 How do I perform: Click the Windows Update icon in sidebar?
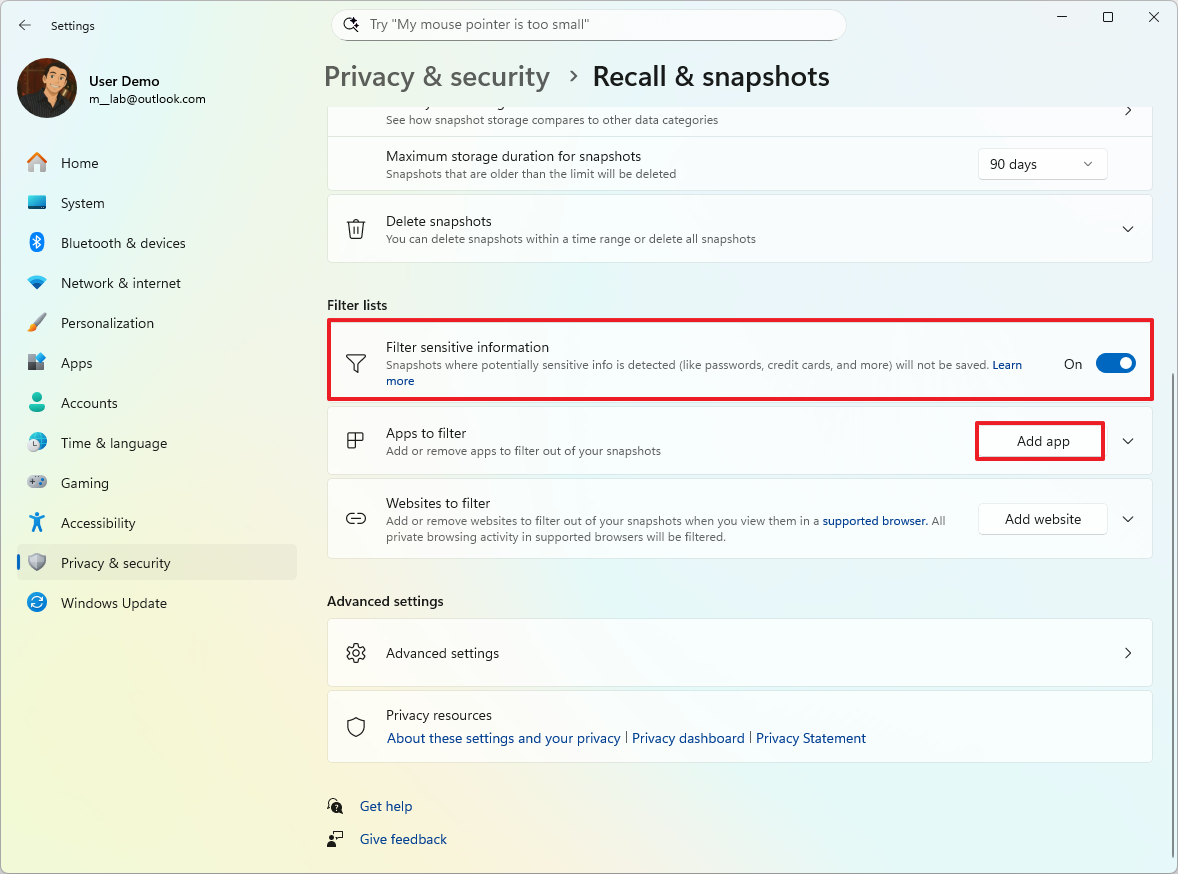coord(37,603)
